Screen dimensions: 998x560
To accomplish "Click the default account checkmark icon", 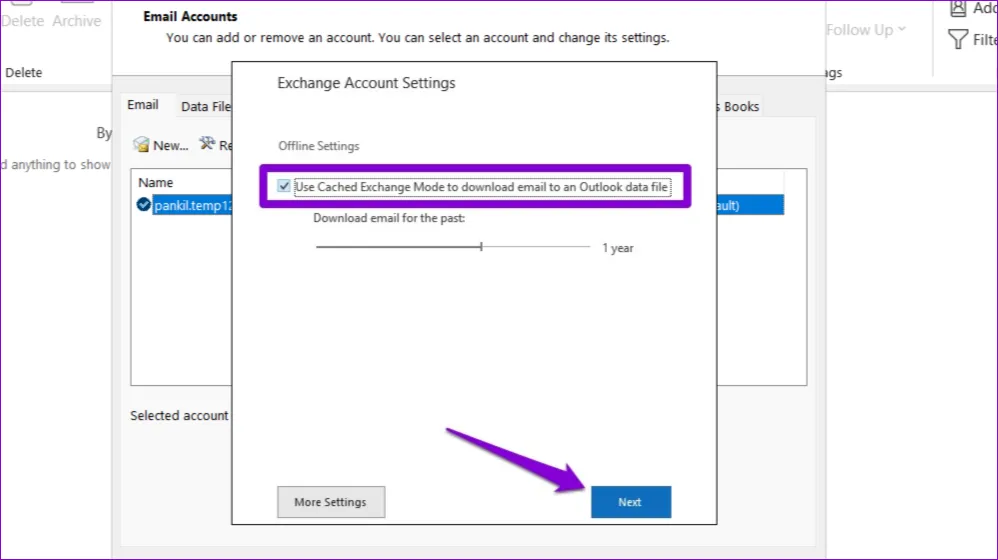I will (144, 205).
